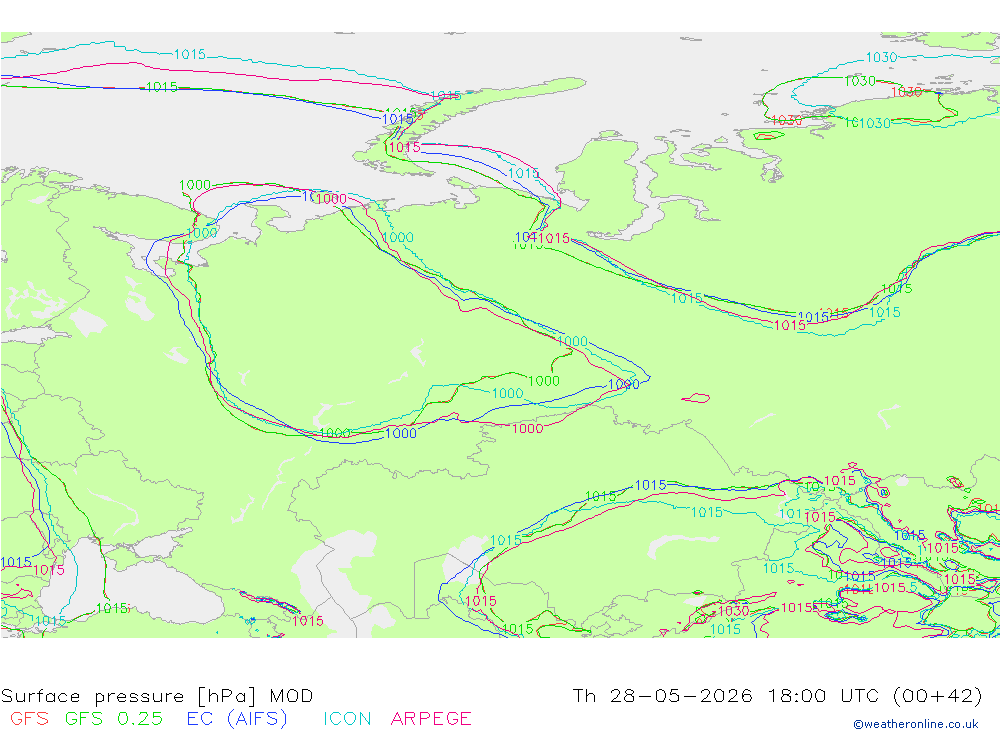Viewport: 1000px width, 733px height.
Task: Click the 'Th 28-05-2026 18:00 UTC (00+42)' timestamp
Action: coord(777,695)
